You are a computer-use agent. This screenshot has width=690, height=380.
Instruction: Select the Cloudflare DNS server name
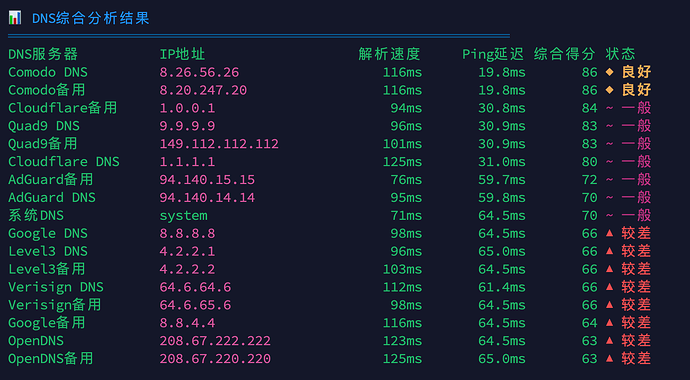pos(64,162)
